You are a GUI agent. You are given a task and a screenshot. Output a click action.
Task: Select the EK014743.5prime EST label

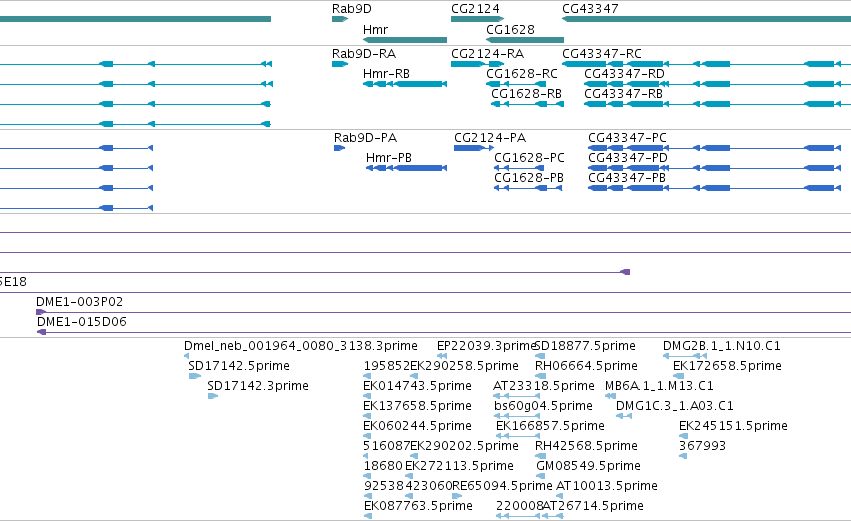tap(417, 386)
